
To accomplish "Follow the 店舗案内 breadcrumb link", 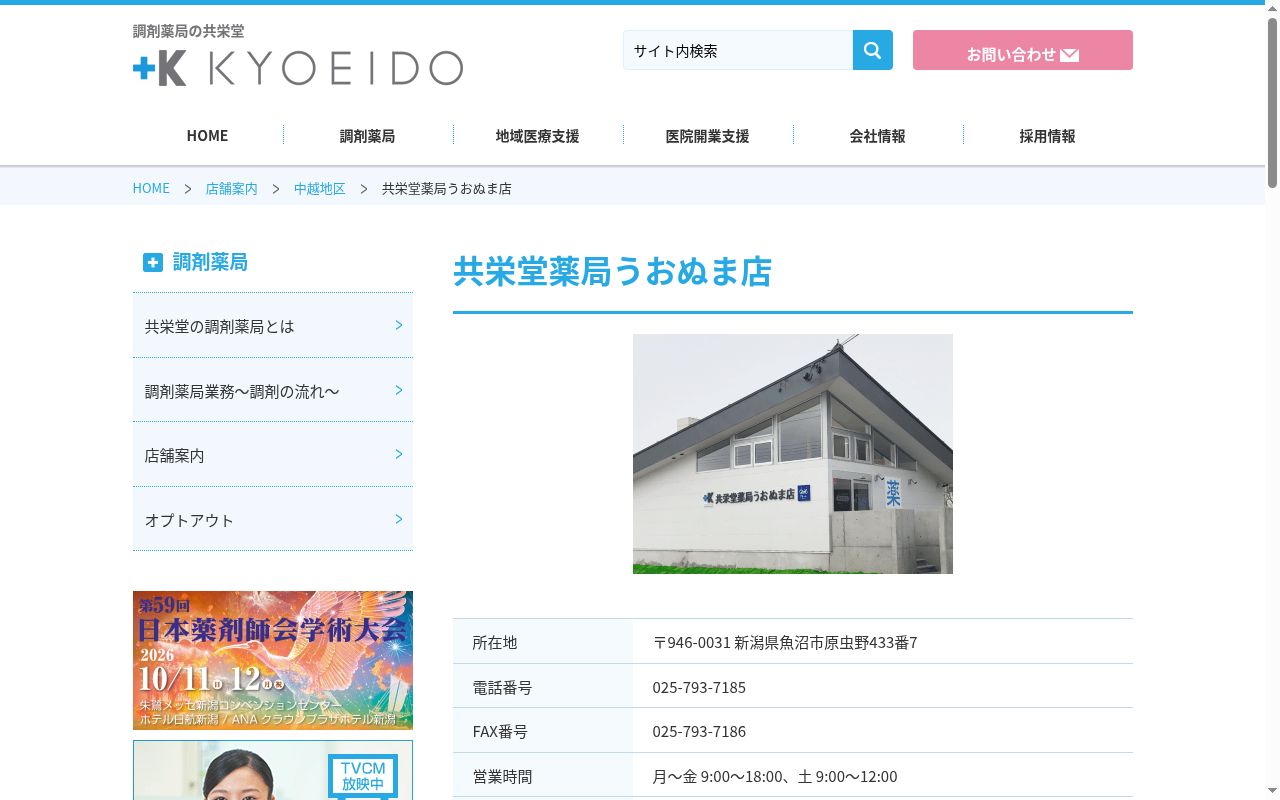I will click(x=231, y=188).
